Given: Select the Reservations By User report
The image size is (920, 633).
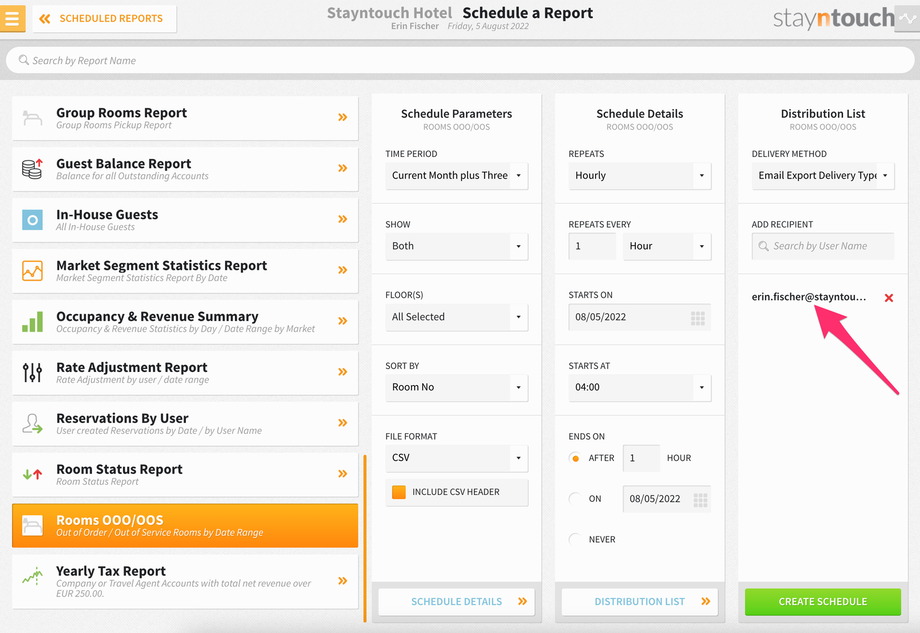Looking at the screenshot, I should pos(185,424).
